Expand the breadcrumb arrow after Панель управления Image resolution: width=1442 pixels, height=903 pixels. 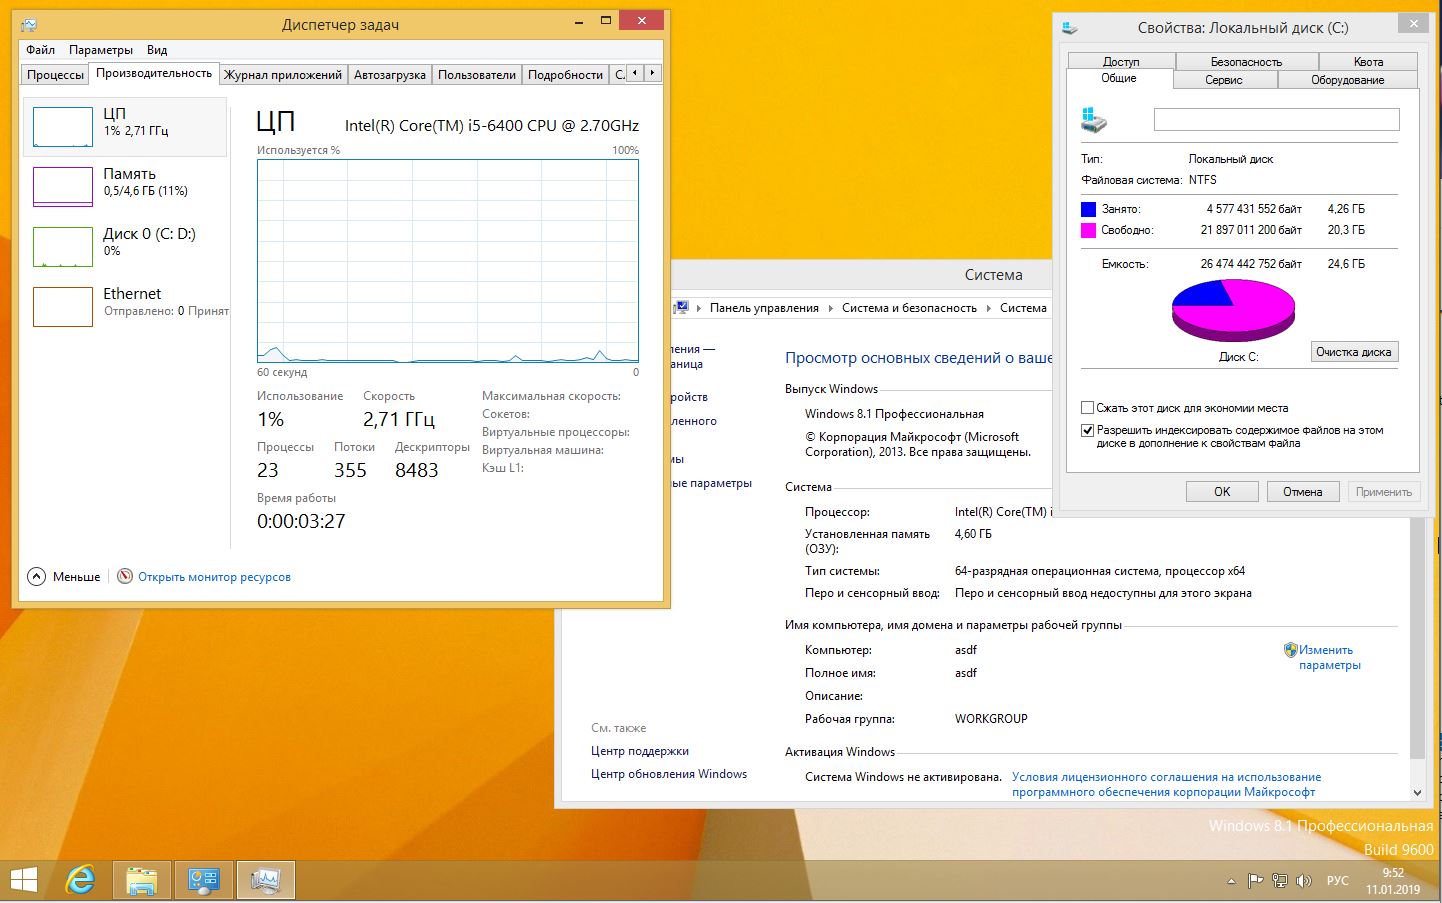click(x=831, y=308)
